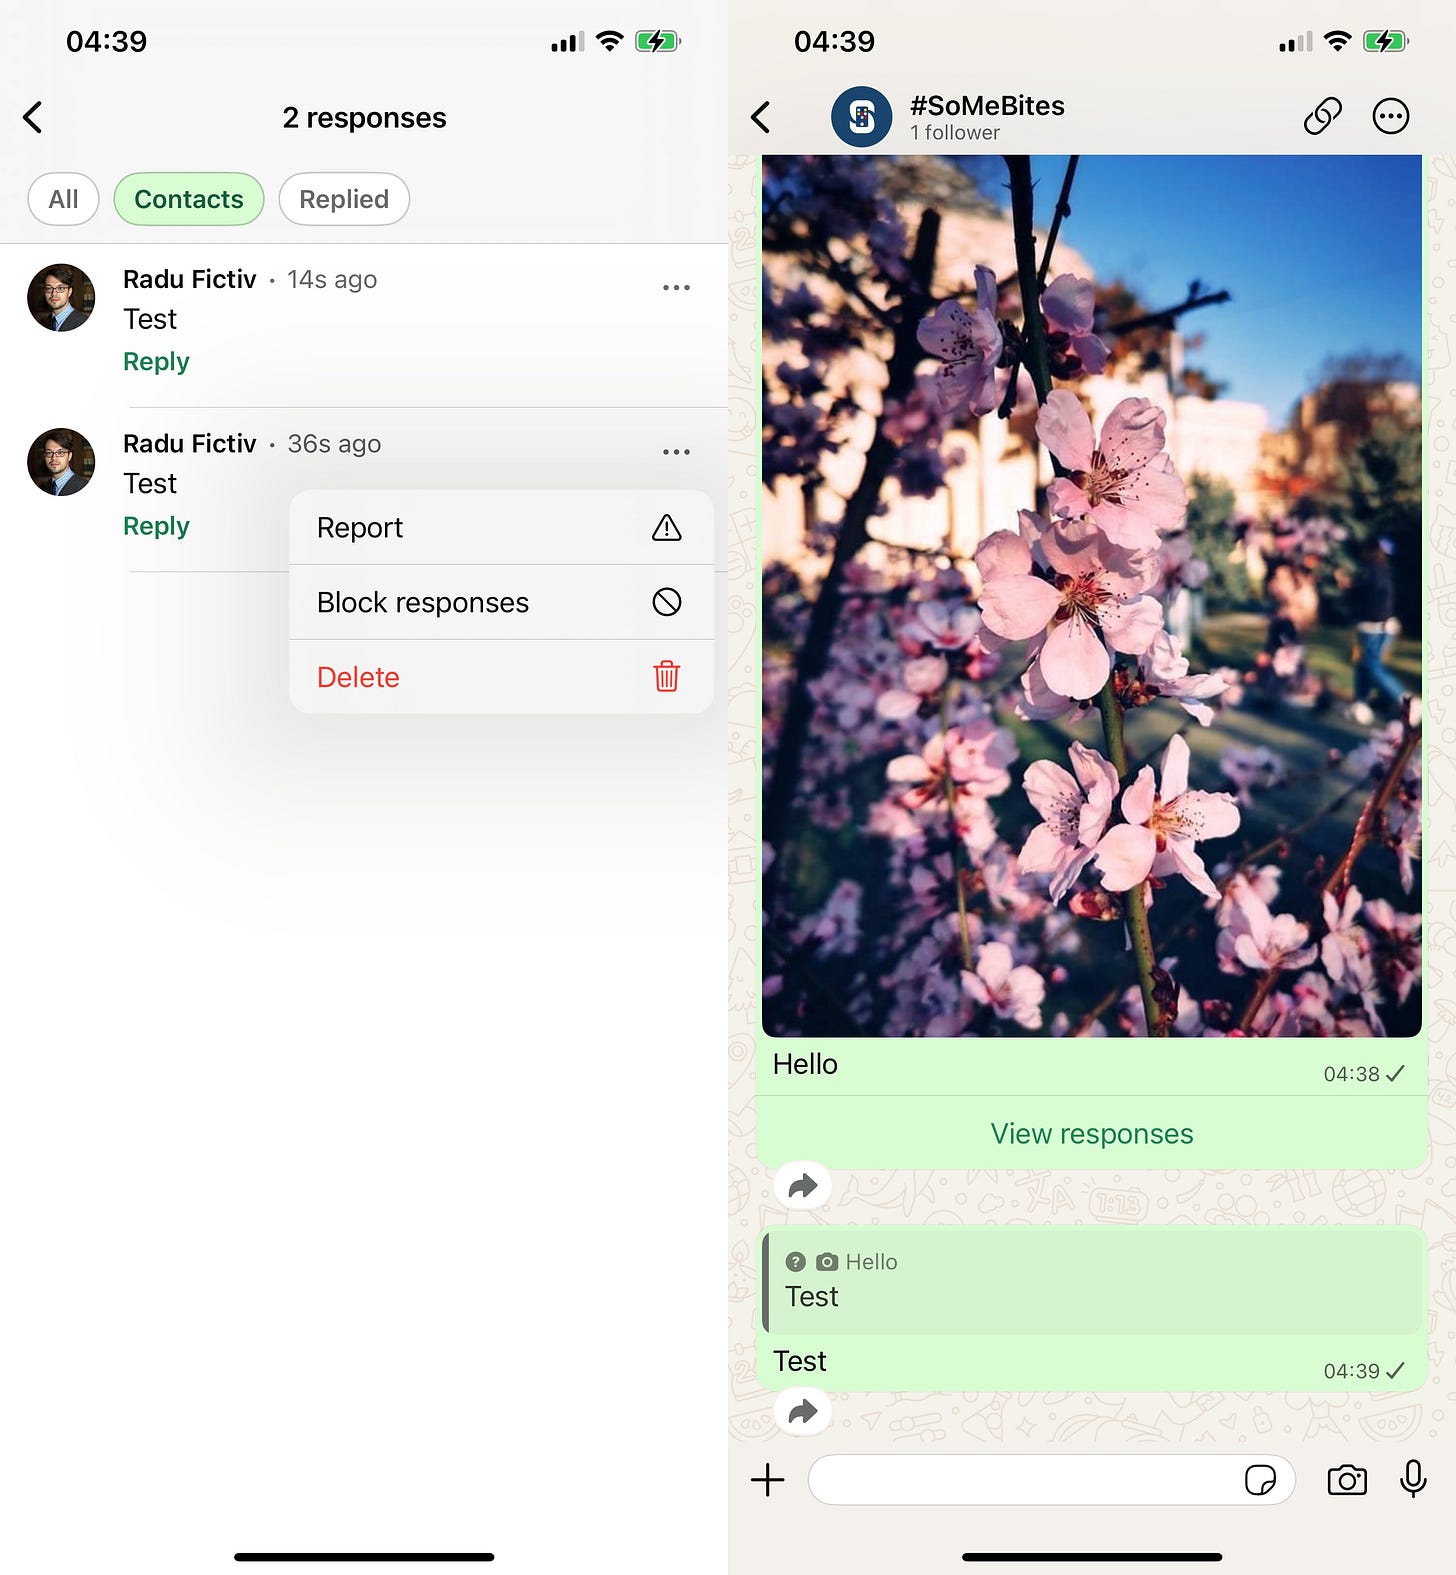
Task: Tap the microphone voice message icon
Action: [1413, 1479]
